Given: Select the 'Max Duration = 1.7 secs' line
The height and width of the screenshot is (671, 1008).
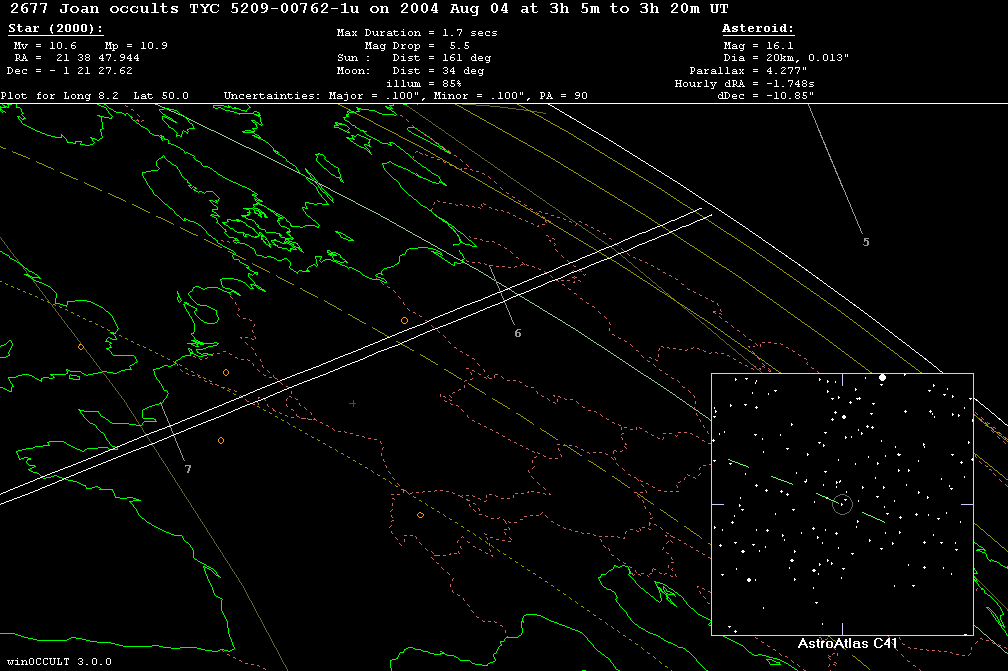Looking at the screenshot, I should point(417,33).
